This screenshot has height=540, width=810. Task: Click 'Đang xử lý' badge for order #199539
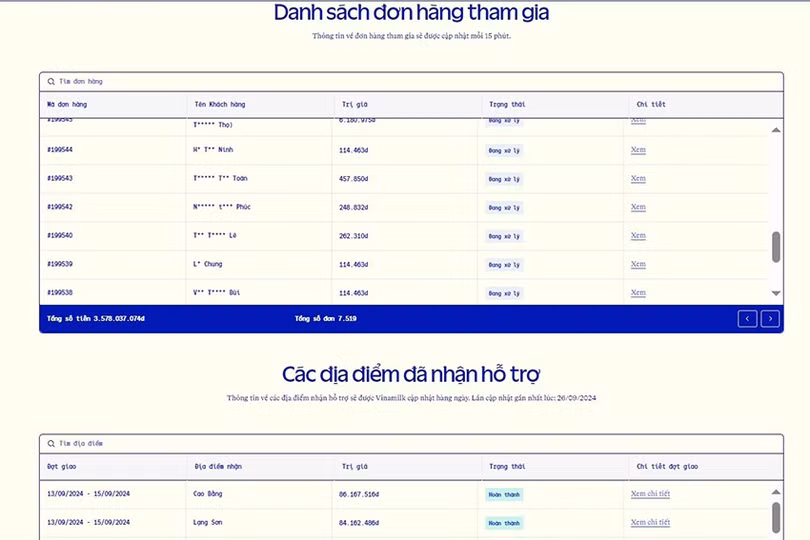click(x=504, y=265)
